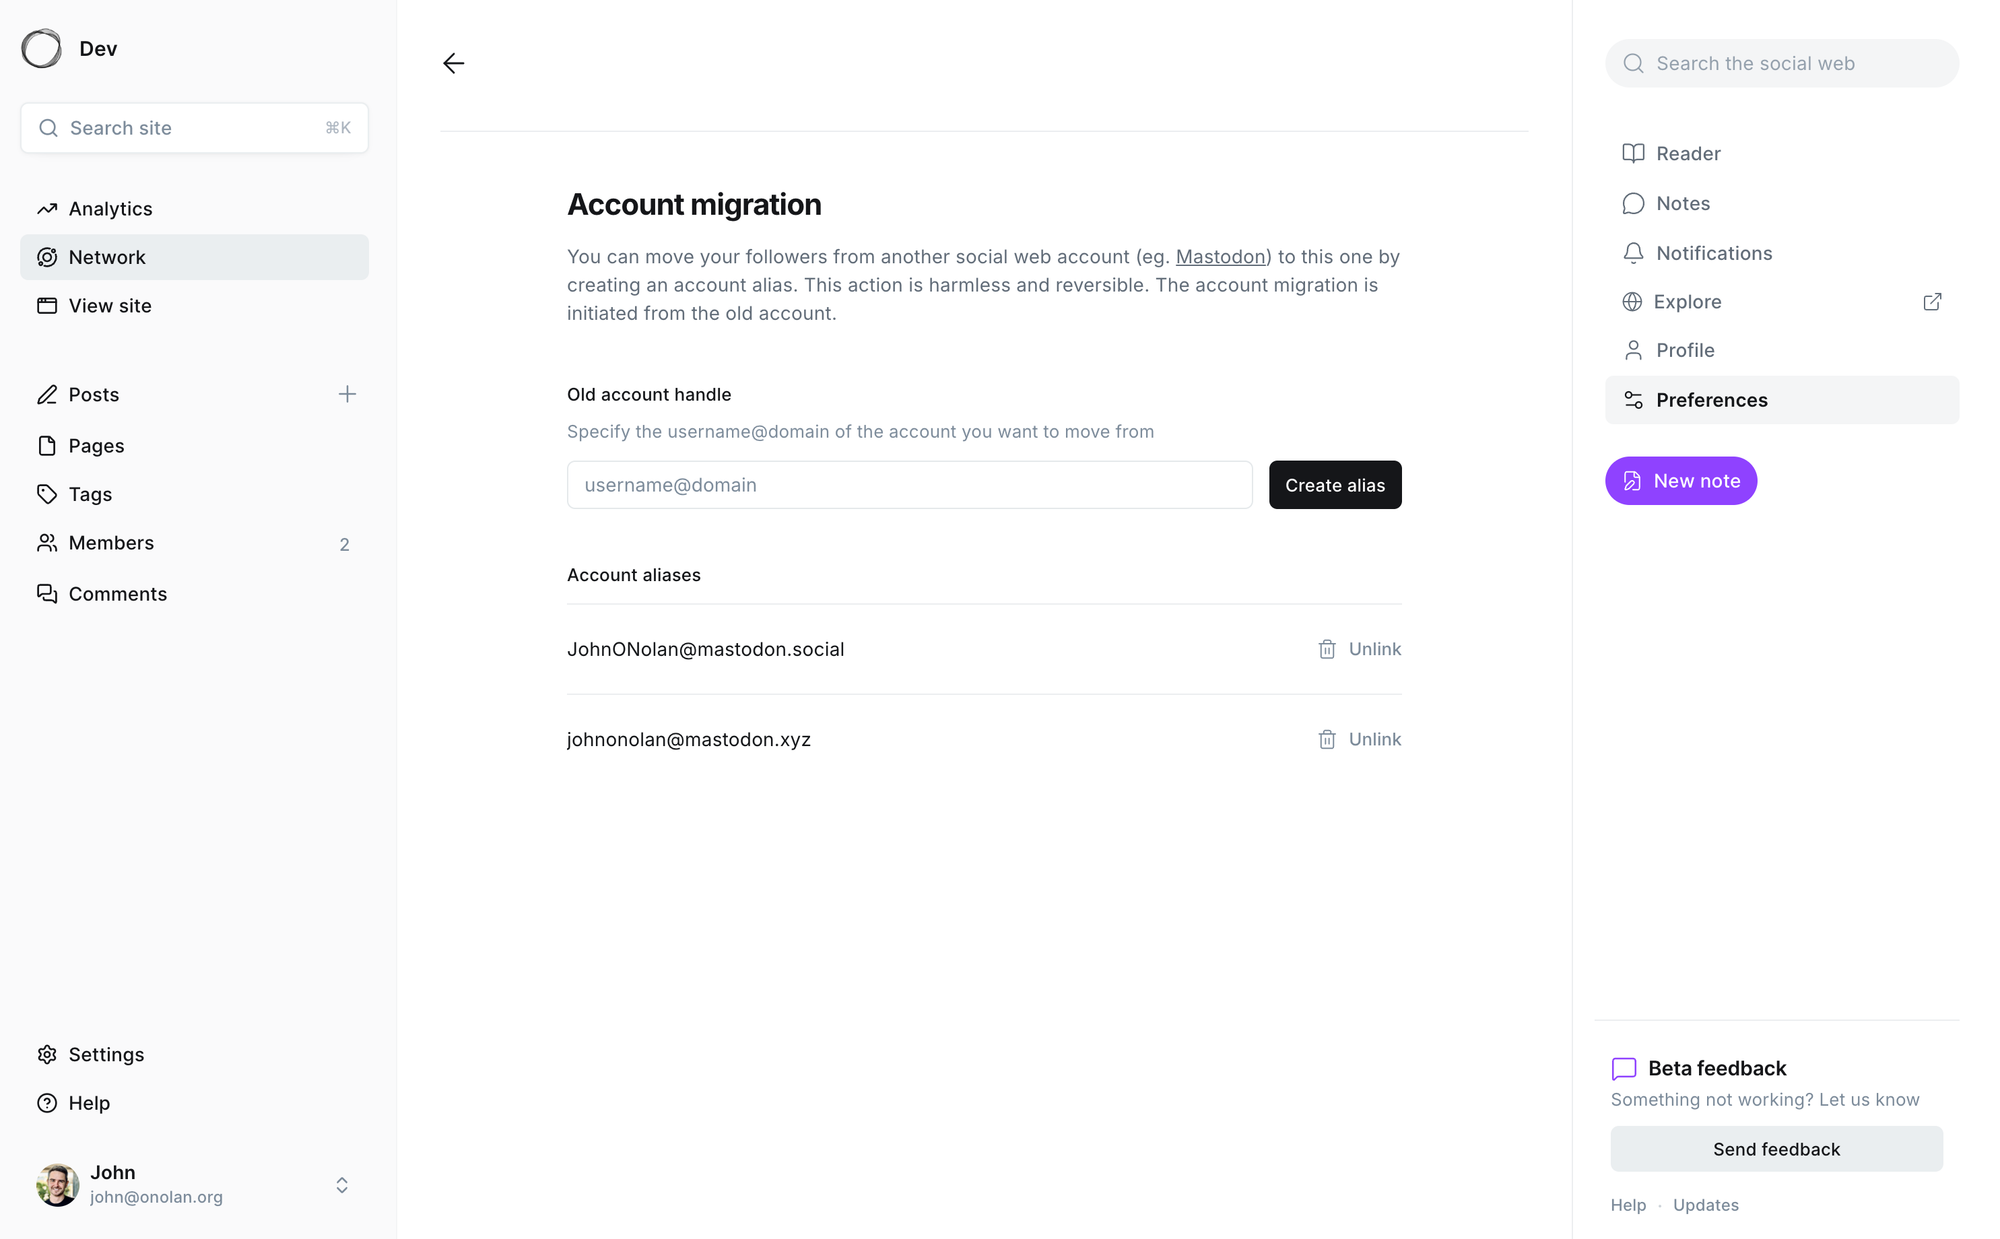
Task: Follow the Mastodon link
Action: [1220, 257]
